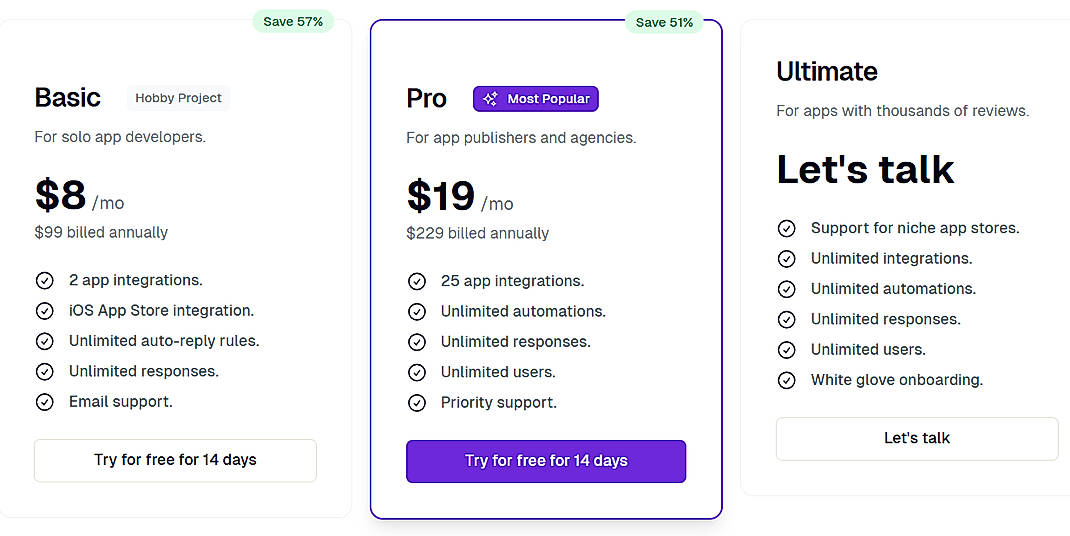
Task: Start Basic plan 14-day free trial
Action: [x=175, y=460]
